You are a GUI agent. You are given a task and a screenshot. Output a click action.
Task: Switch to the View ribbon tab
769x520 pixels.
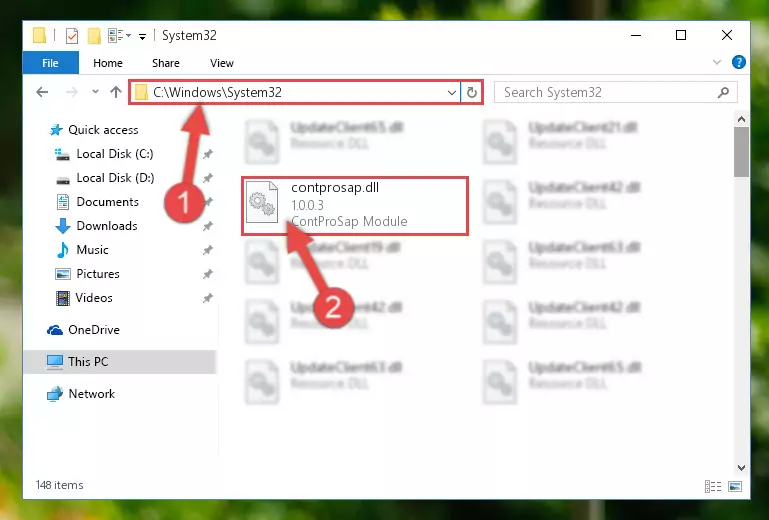coord(222,63)
